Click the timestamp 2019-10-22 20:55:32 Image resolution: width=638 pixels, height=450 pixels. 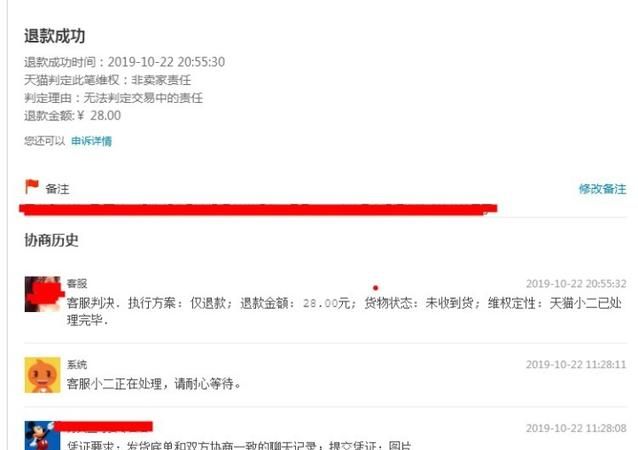[576, 284]
